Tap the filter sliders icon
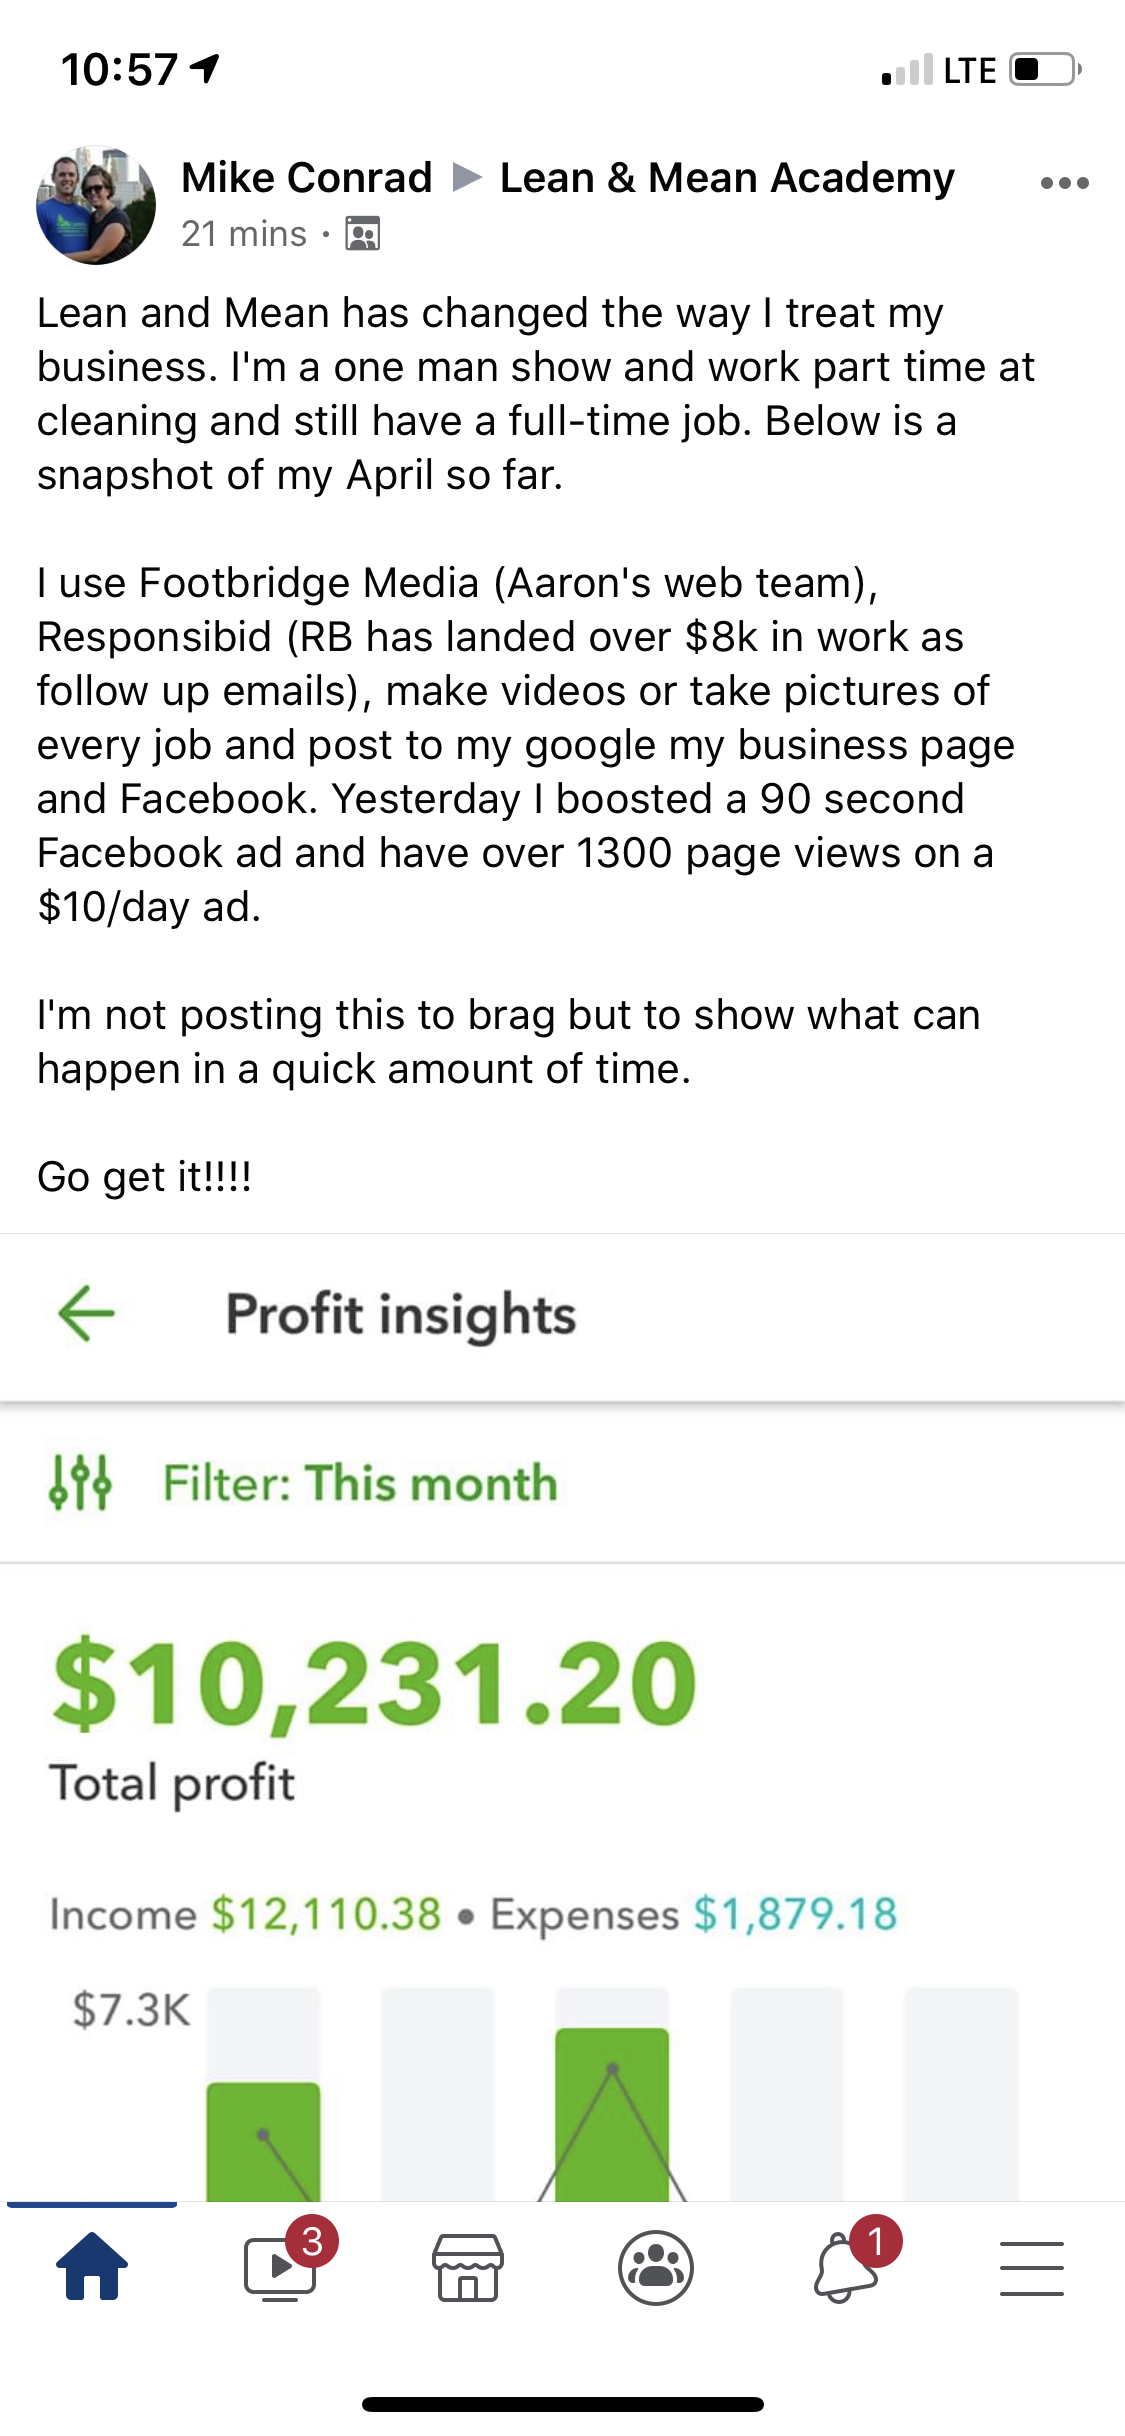Viewport: 1125px width, 2436px height. coord(80,1482)
